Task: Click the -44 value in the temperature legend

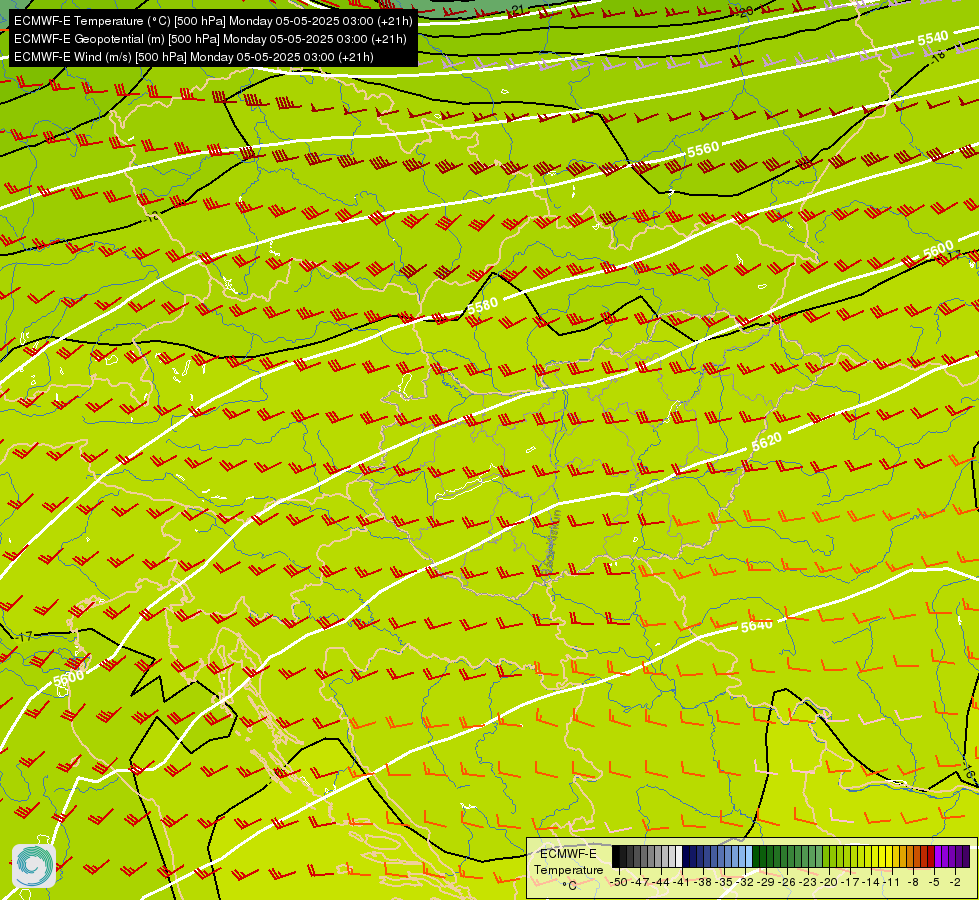Action: tap(661, 882)
